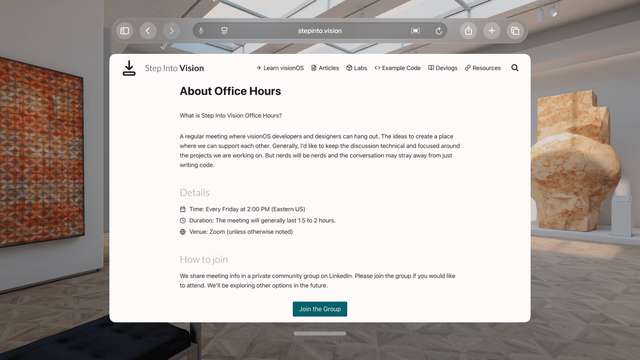
Task: Go back to the previous page
Action: [148, 31]
